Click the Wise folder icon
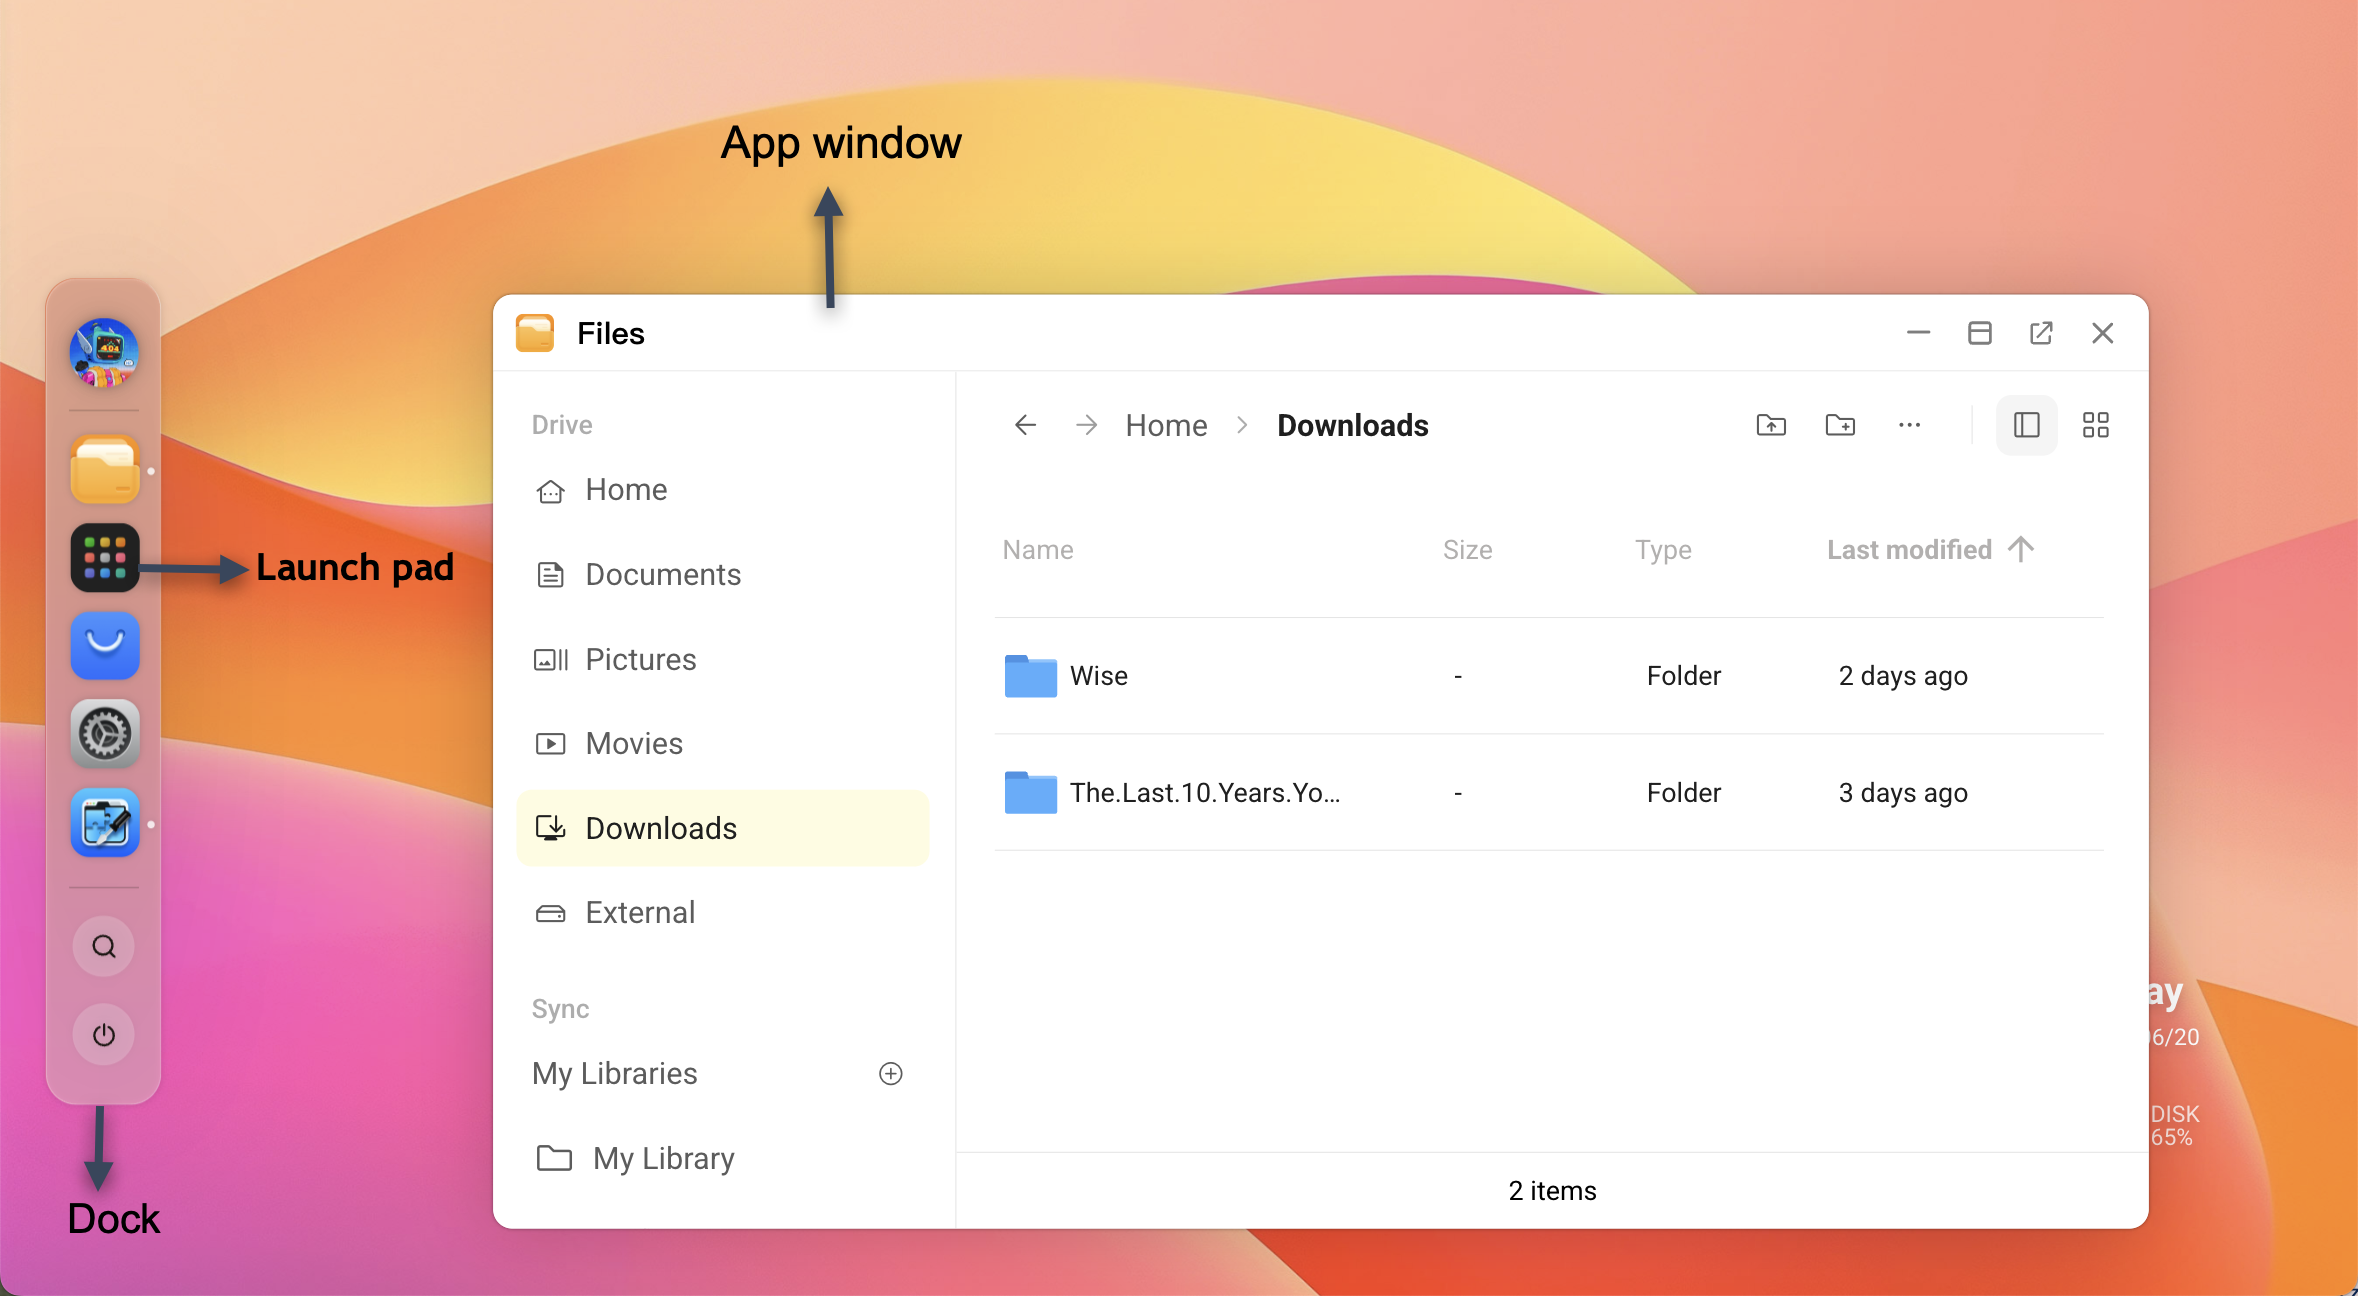2358x1296 pixels. [x=1031, y=676]
